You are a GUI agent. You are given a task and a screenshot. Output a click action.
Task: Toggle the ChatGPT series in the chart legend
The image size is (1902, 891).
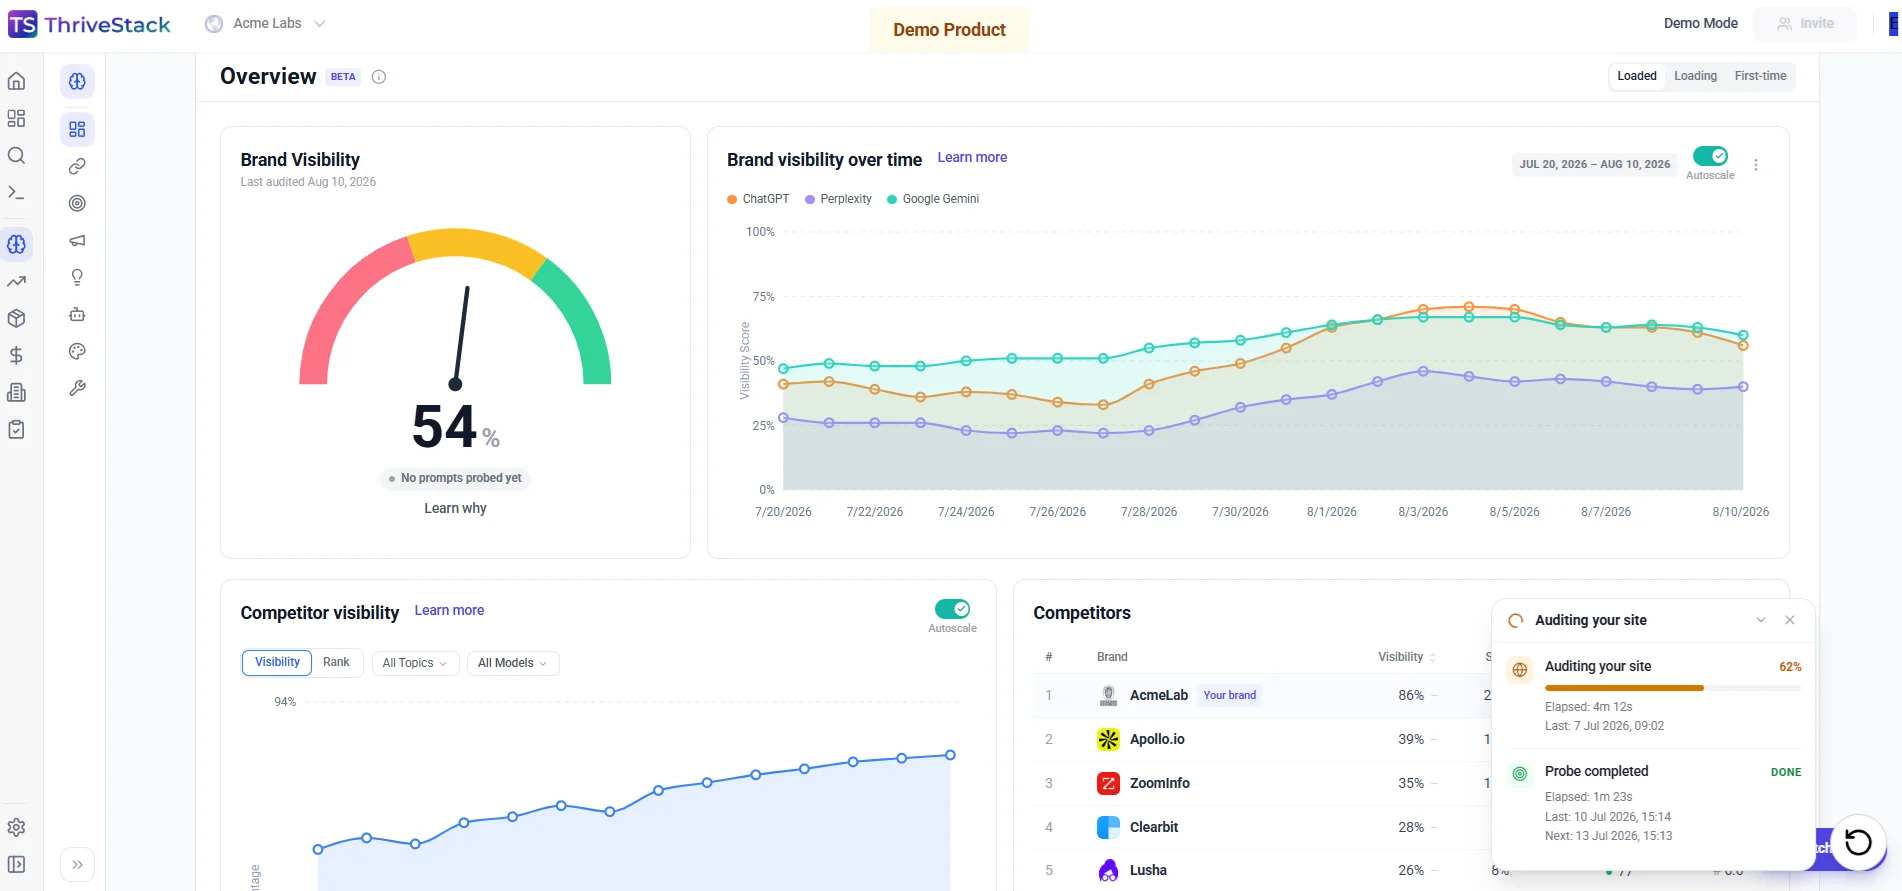758,199
